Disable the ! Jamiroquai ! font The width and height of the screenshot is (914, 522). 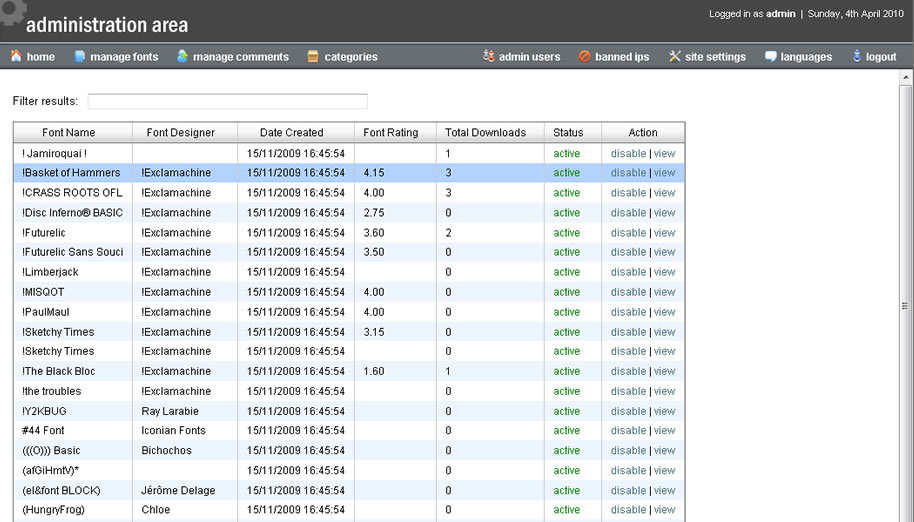click(628, 153)
